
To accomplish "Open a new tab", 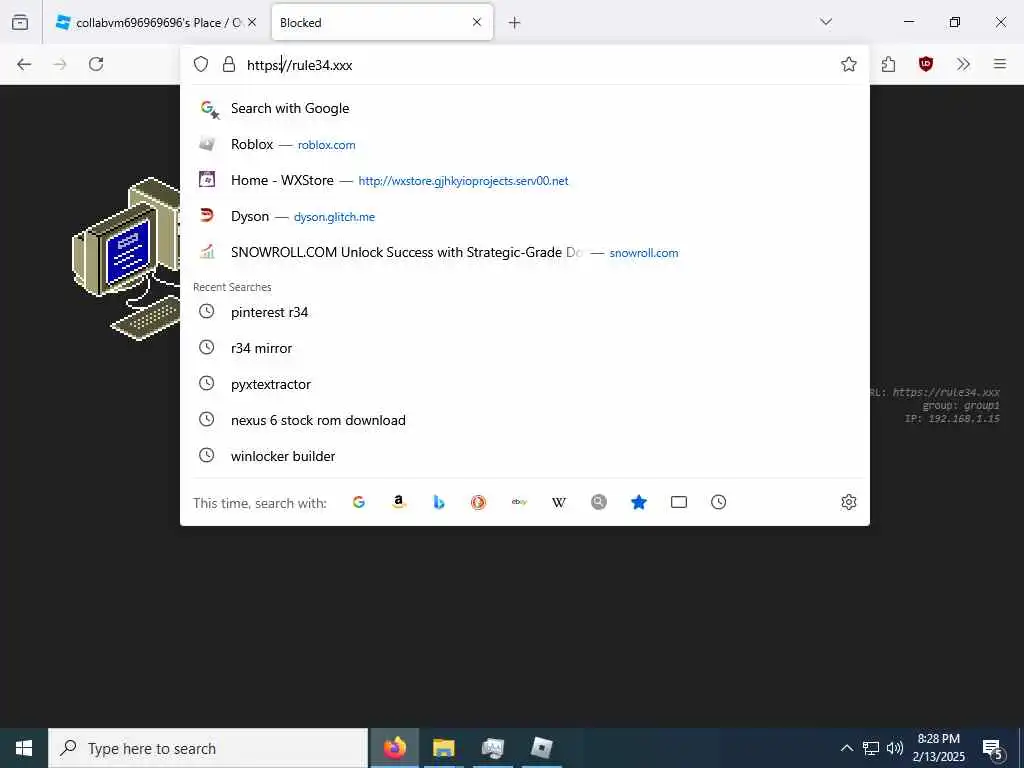I will coord(515,23).
